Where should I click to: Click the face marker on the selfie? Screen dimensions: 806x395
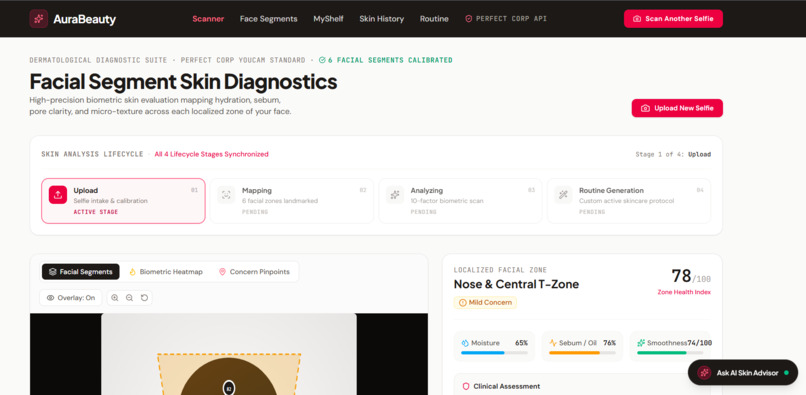click(x=229, y=388)
